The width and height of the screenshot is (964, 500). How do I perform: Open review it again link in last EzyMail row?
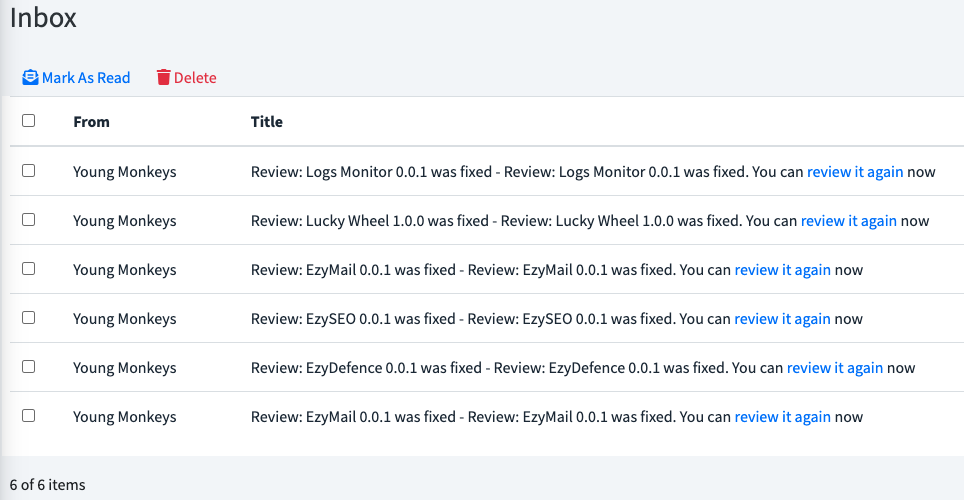[782, 417]
